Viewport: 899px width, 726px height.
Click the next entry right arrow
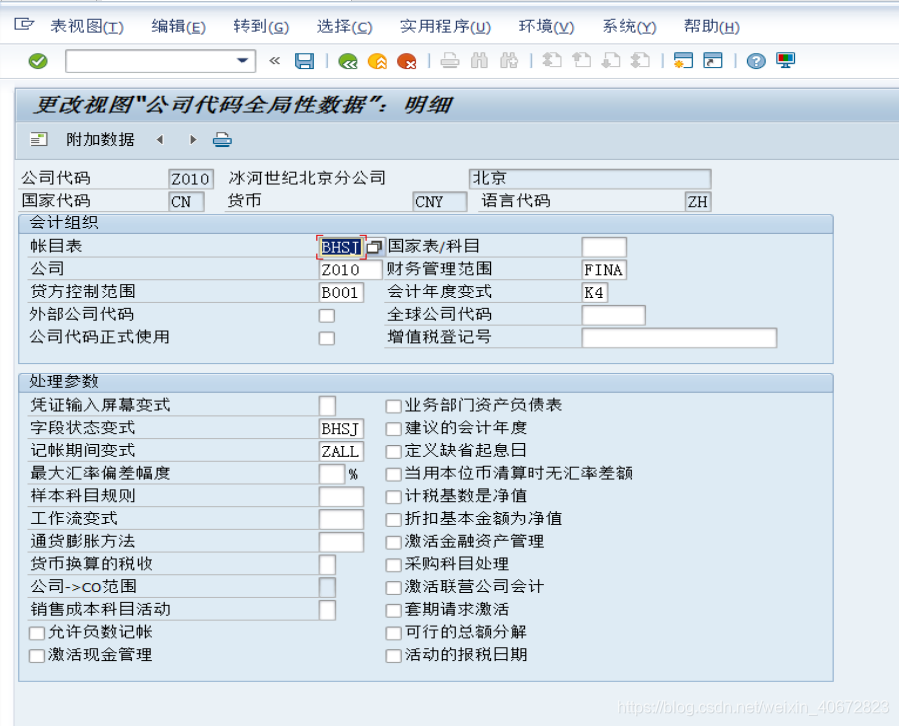[x=193, y=139]
